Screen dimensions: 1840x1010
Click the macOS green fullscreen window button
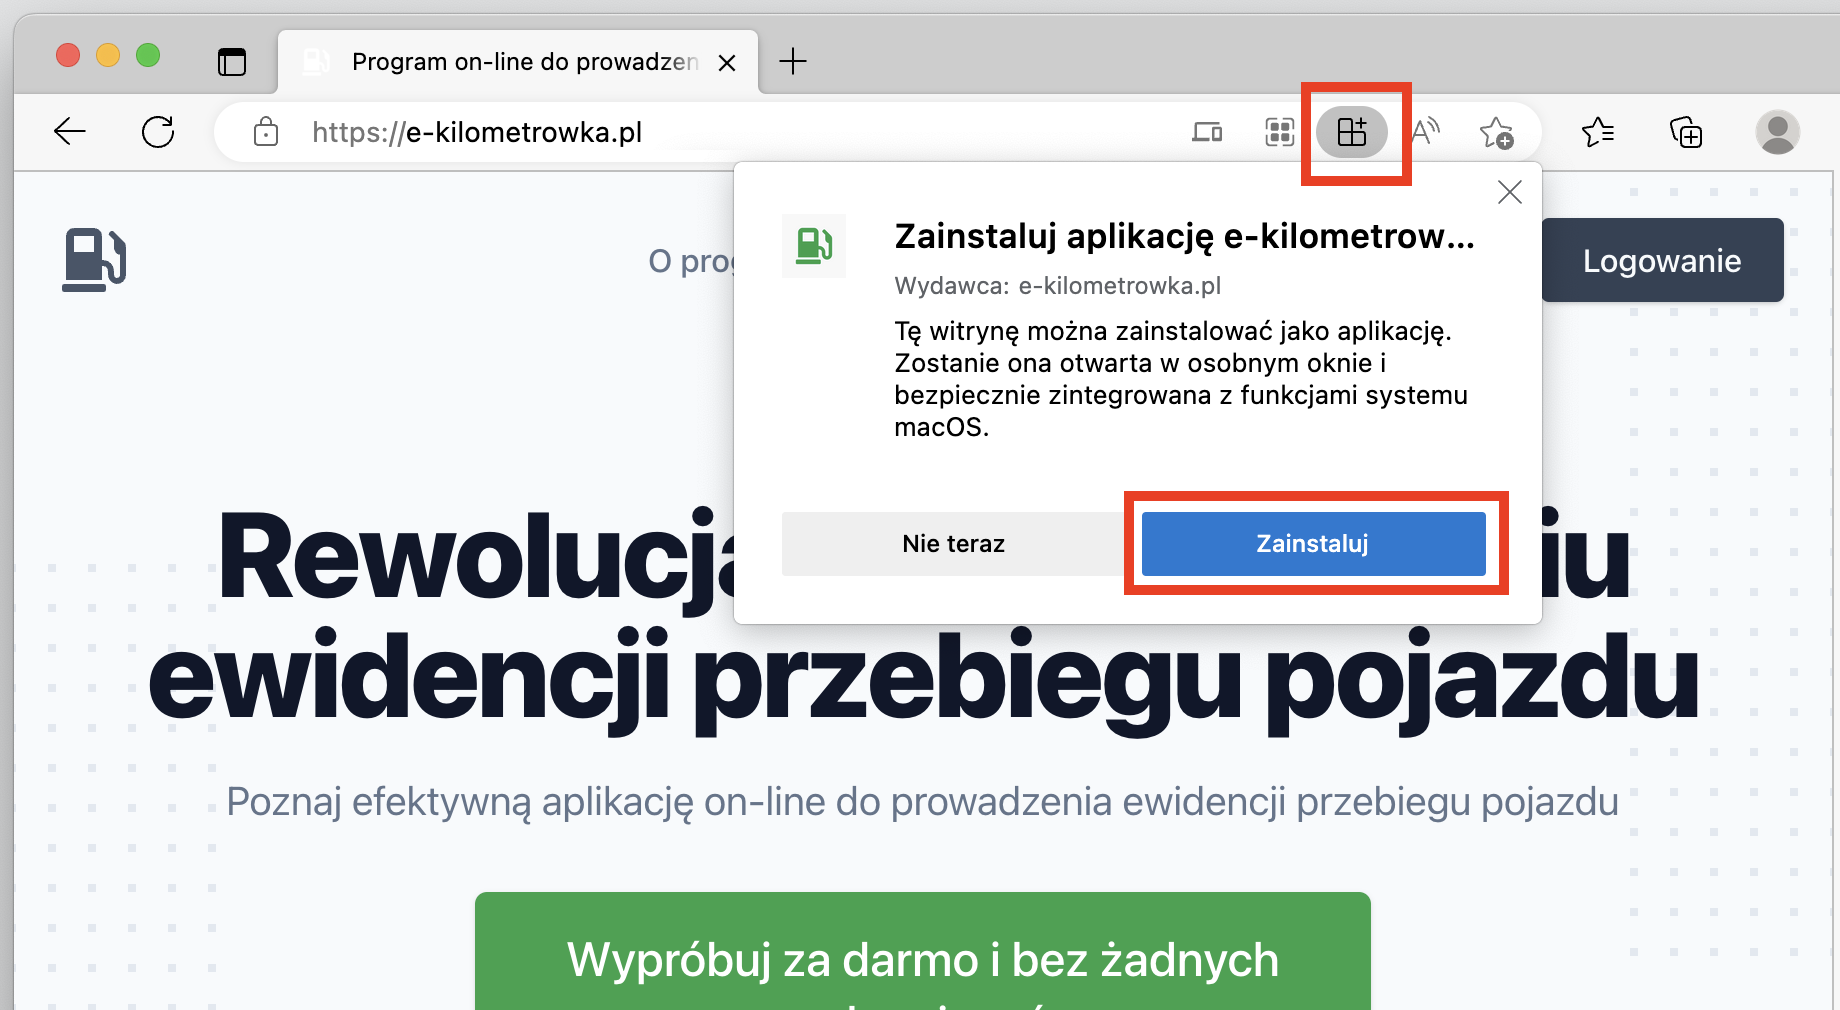(148, 55)
